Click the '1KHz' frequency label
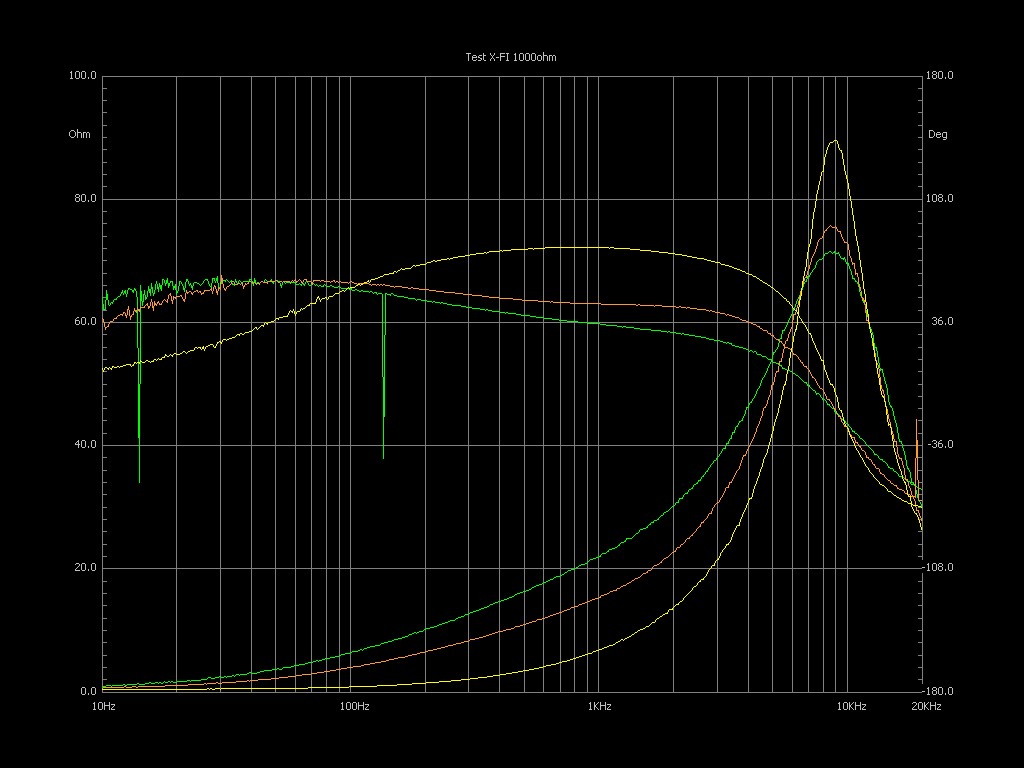 (599, 707)
